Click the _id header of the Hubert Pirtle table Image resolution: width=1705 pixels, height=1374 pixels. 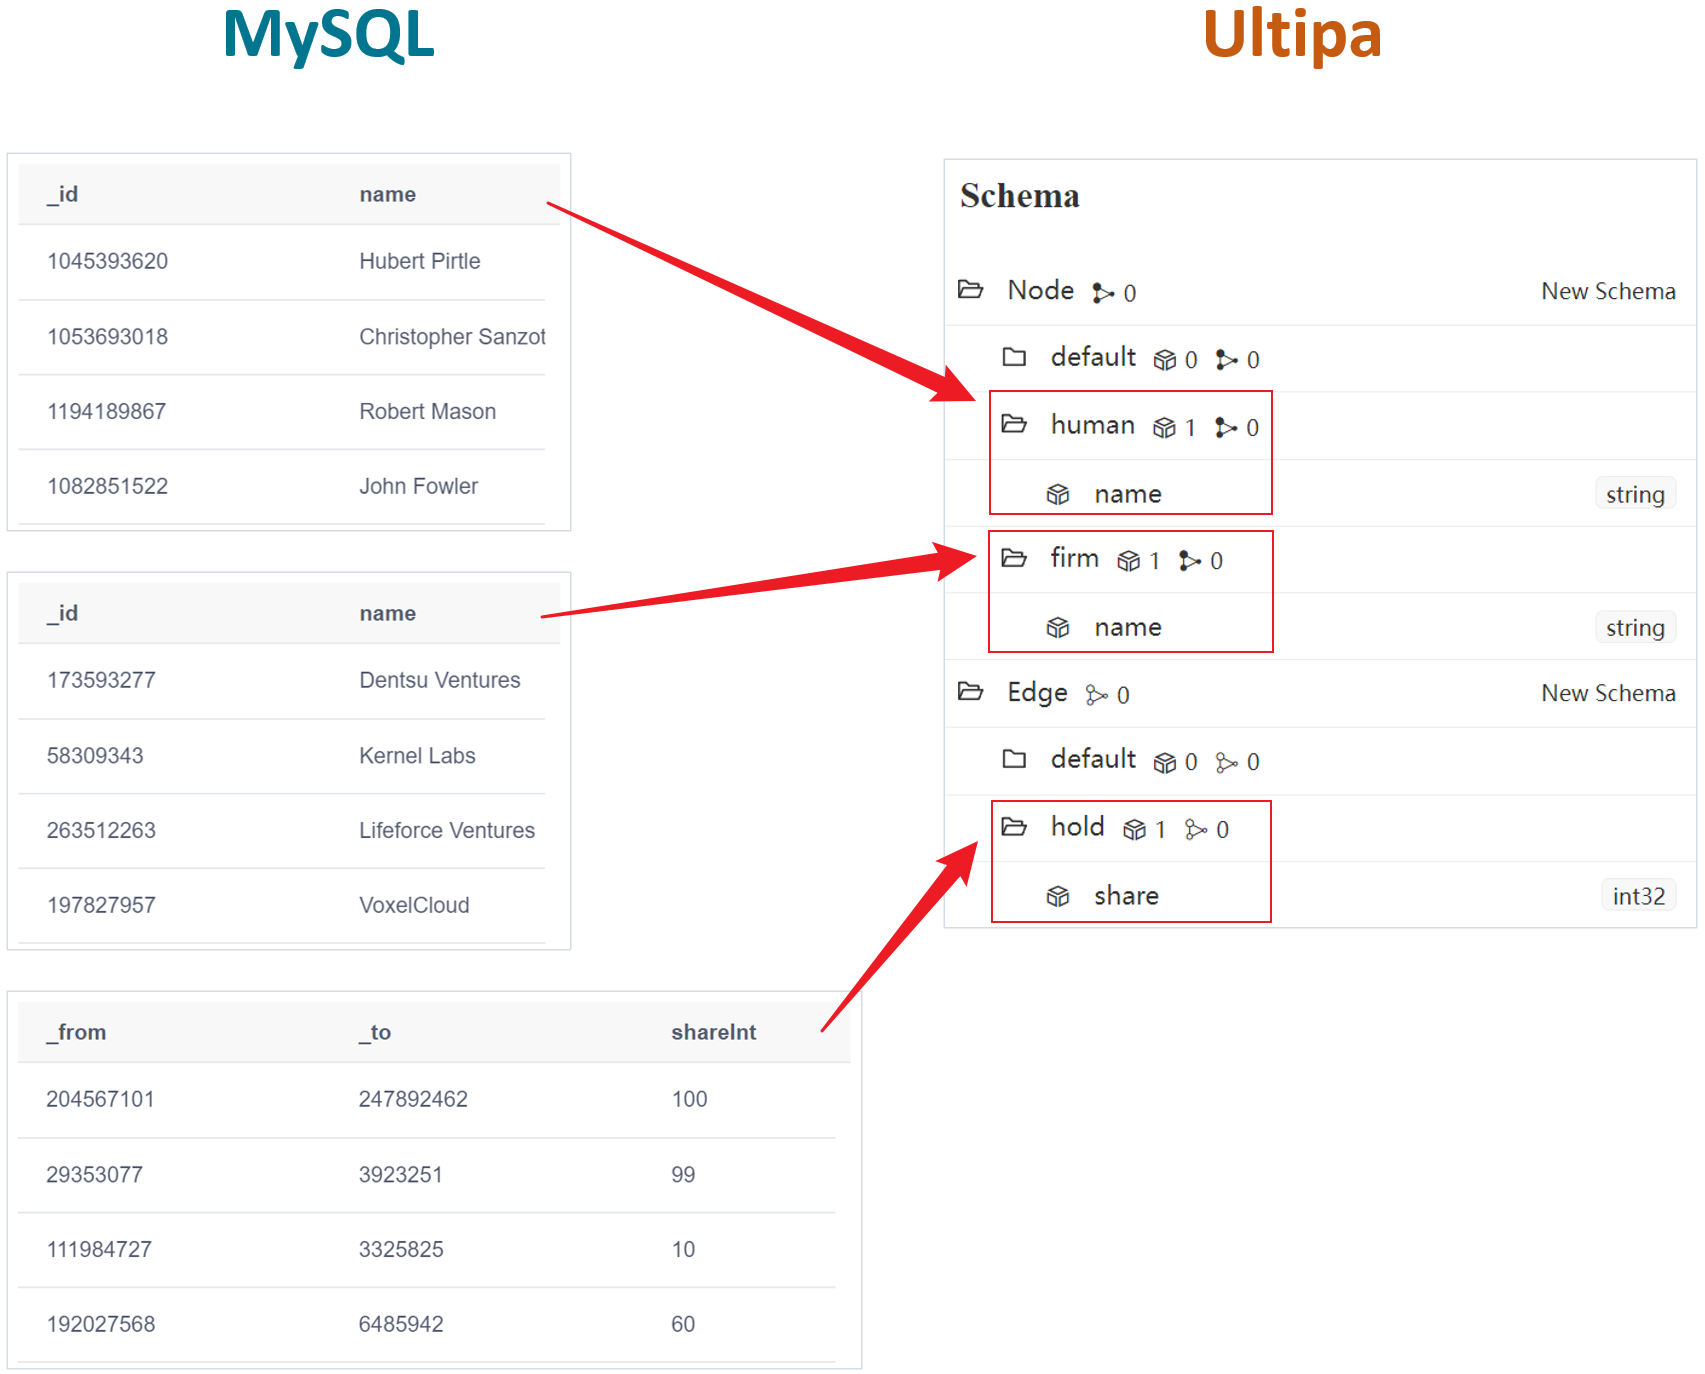coord(62,194)
